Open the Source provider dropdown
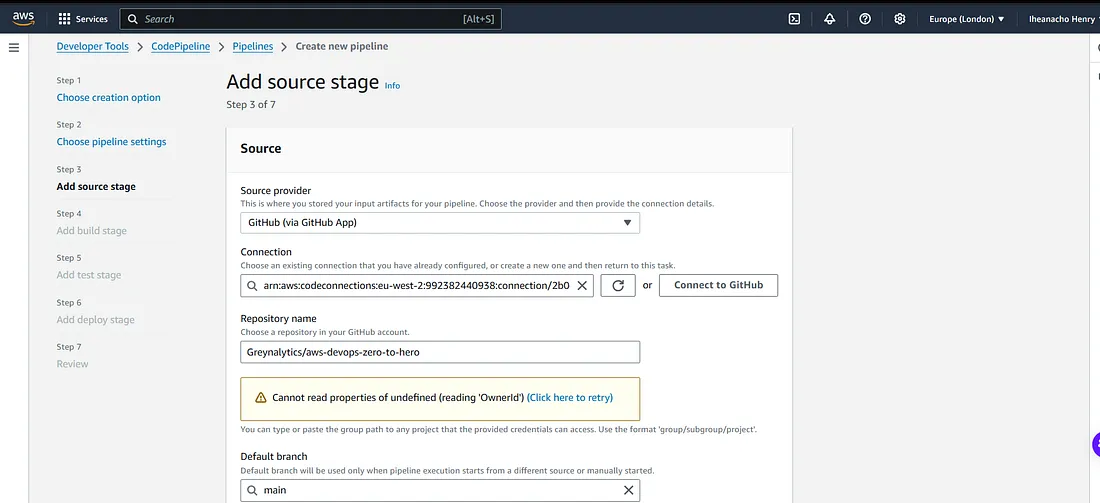 tap(440, 223)
